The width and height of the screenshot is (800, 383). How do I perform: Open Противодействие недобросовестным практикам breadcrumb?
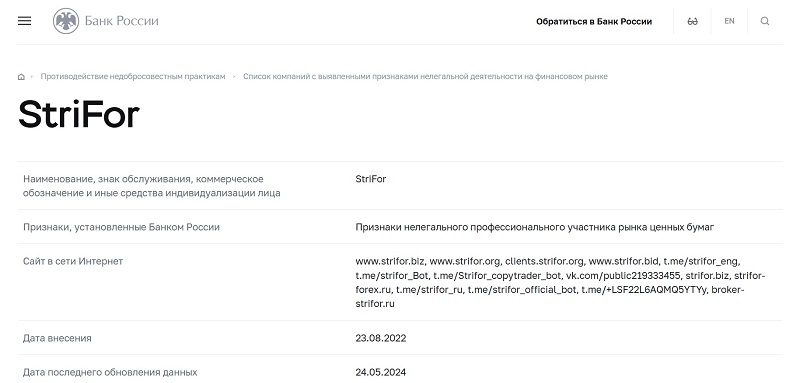coord(133,76)
